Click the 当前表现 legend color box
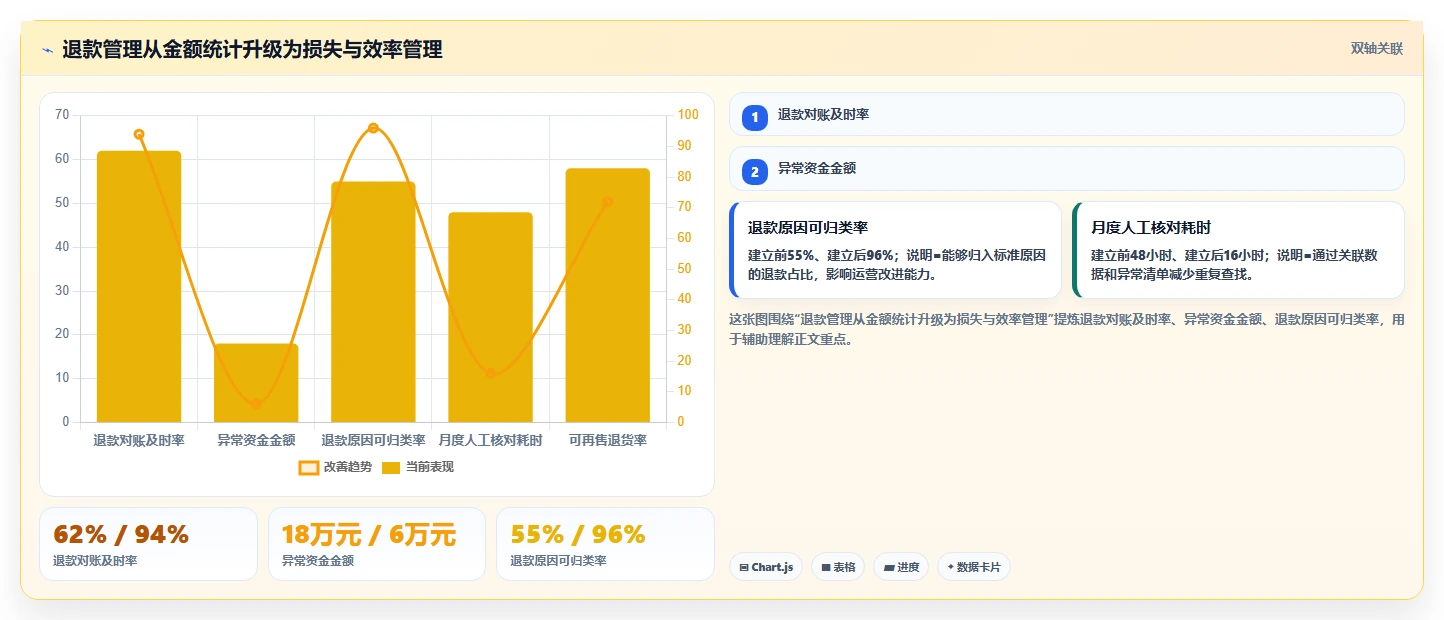The width and height of the screenshot is (1444, 620). click(x=391, y=467)
